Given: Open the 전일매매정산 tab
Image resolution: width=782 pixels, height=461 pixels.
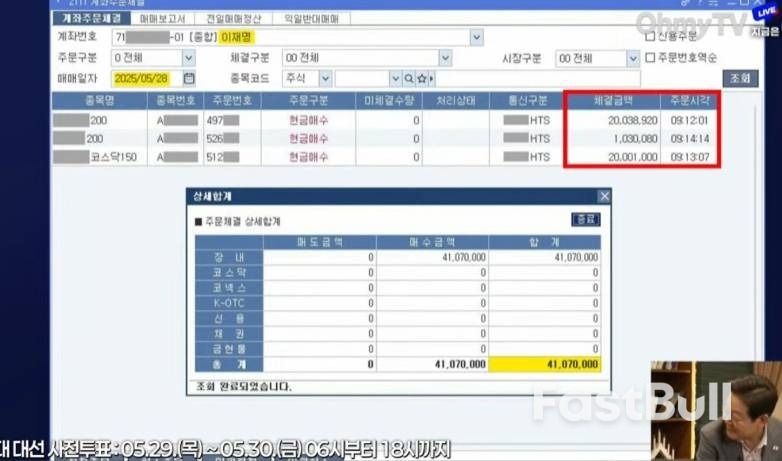Looking at the screenshot, I should tap(233, 19).
